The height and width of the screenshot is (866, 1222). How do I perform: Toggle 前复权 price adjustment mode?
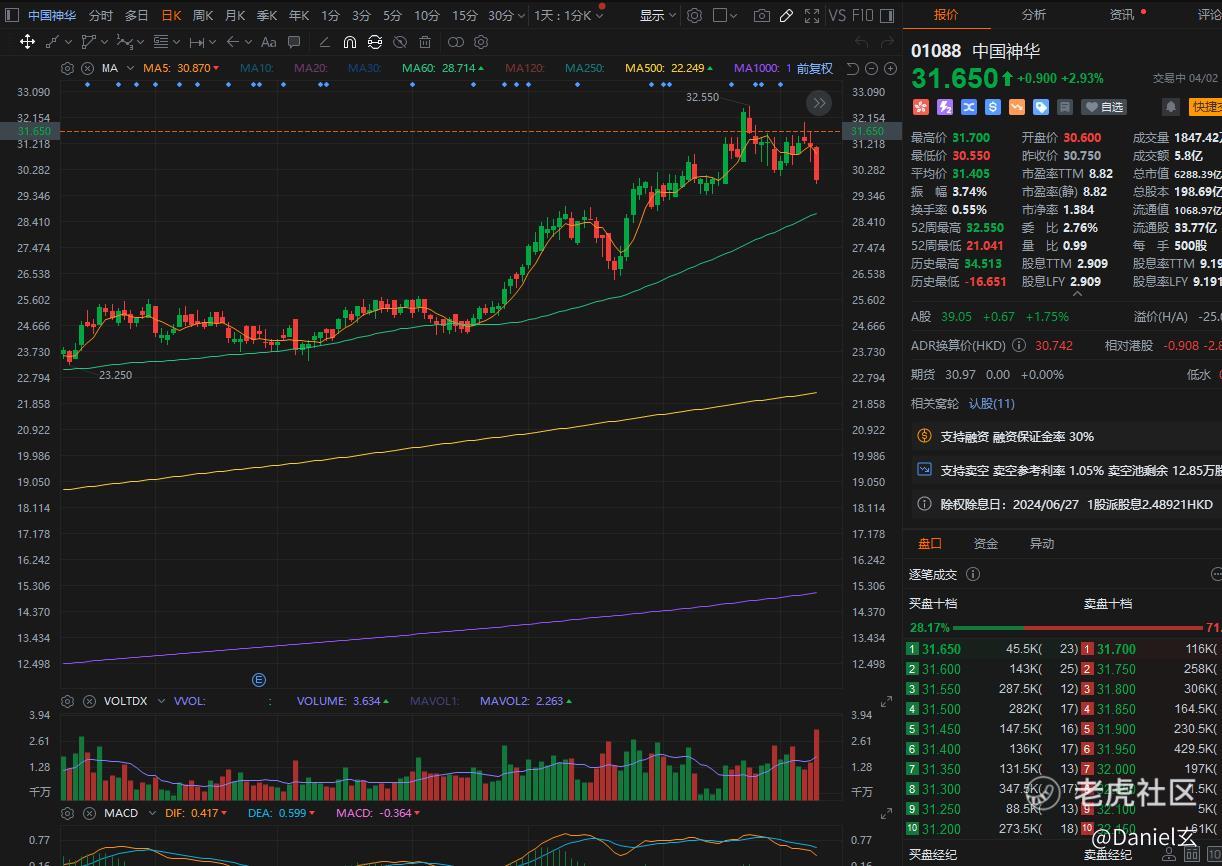click(x=815, y=68)
